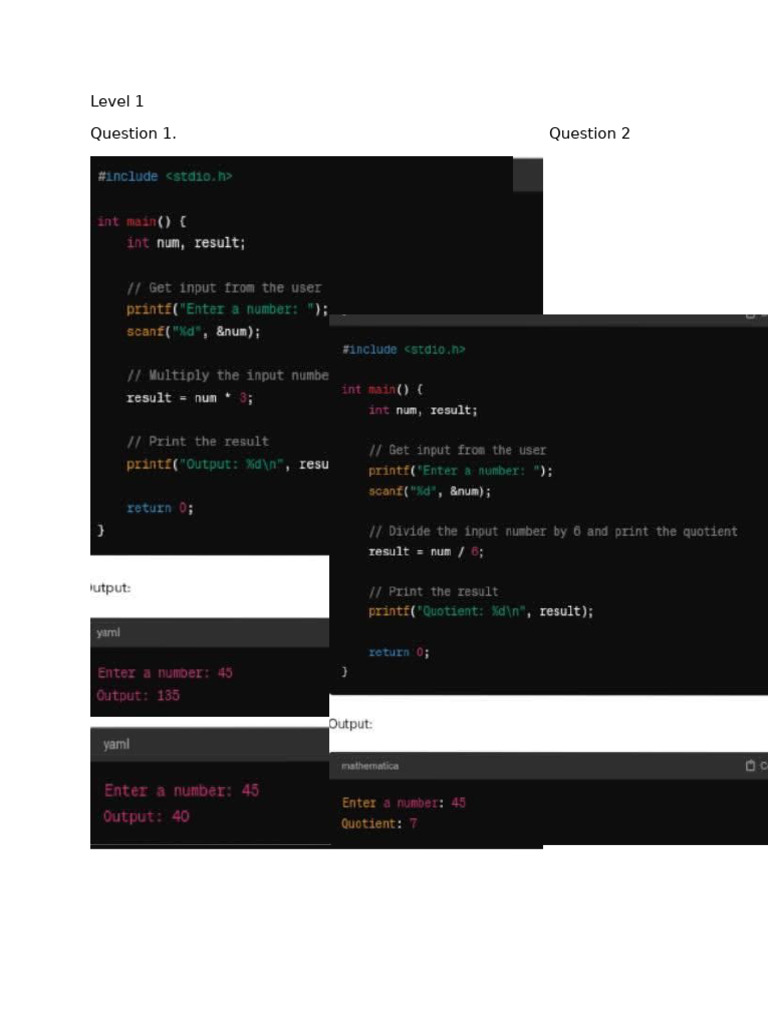768x1024 pixels.
Task: Click "int main() {" in the multiplication code
Action: [142, 221]
